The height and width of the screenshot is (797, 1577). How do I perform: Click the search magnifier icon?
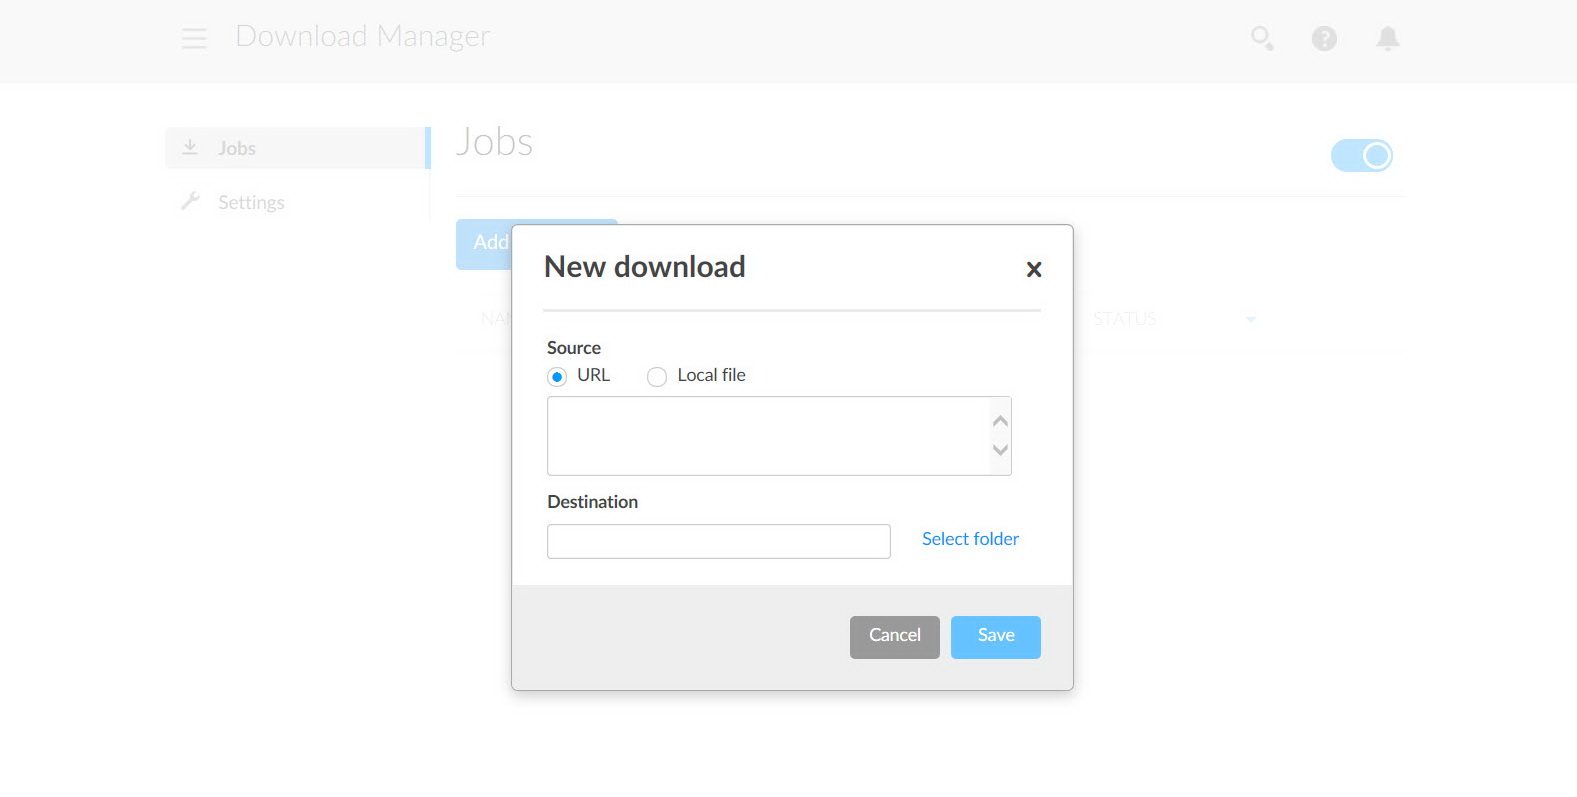pos(1262,38)
